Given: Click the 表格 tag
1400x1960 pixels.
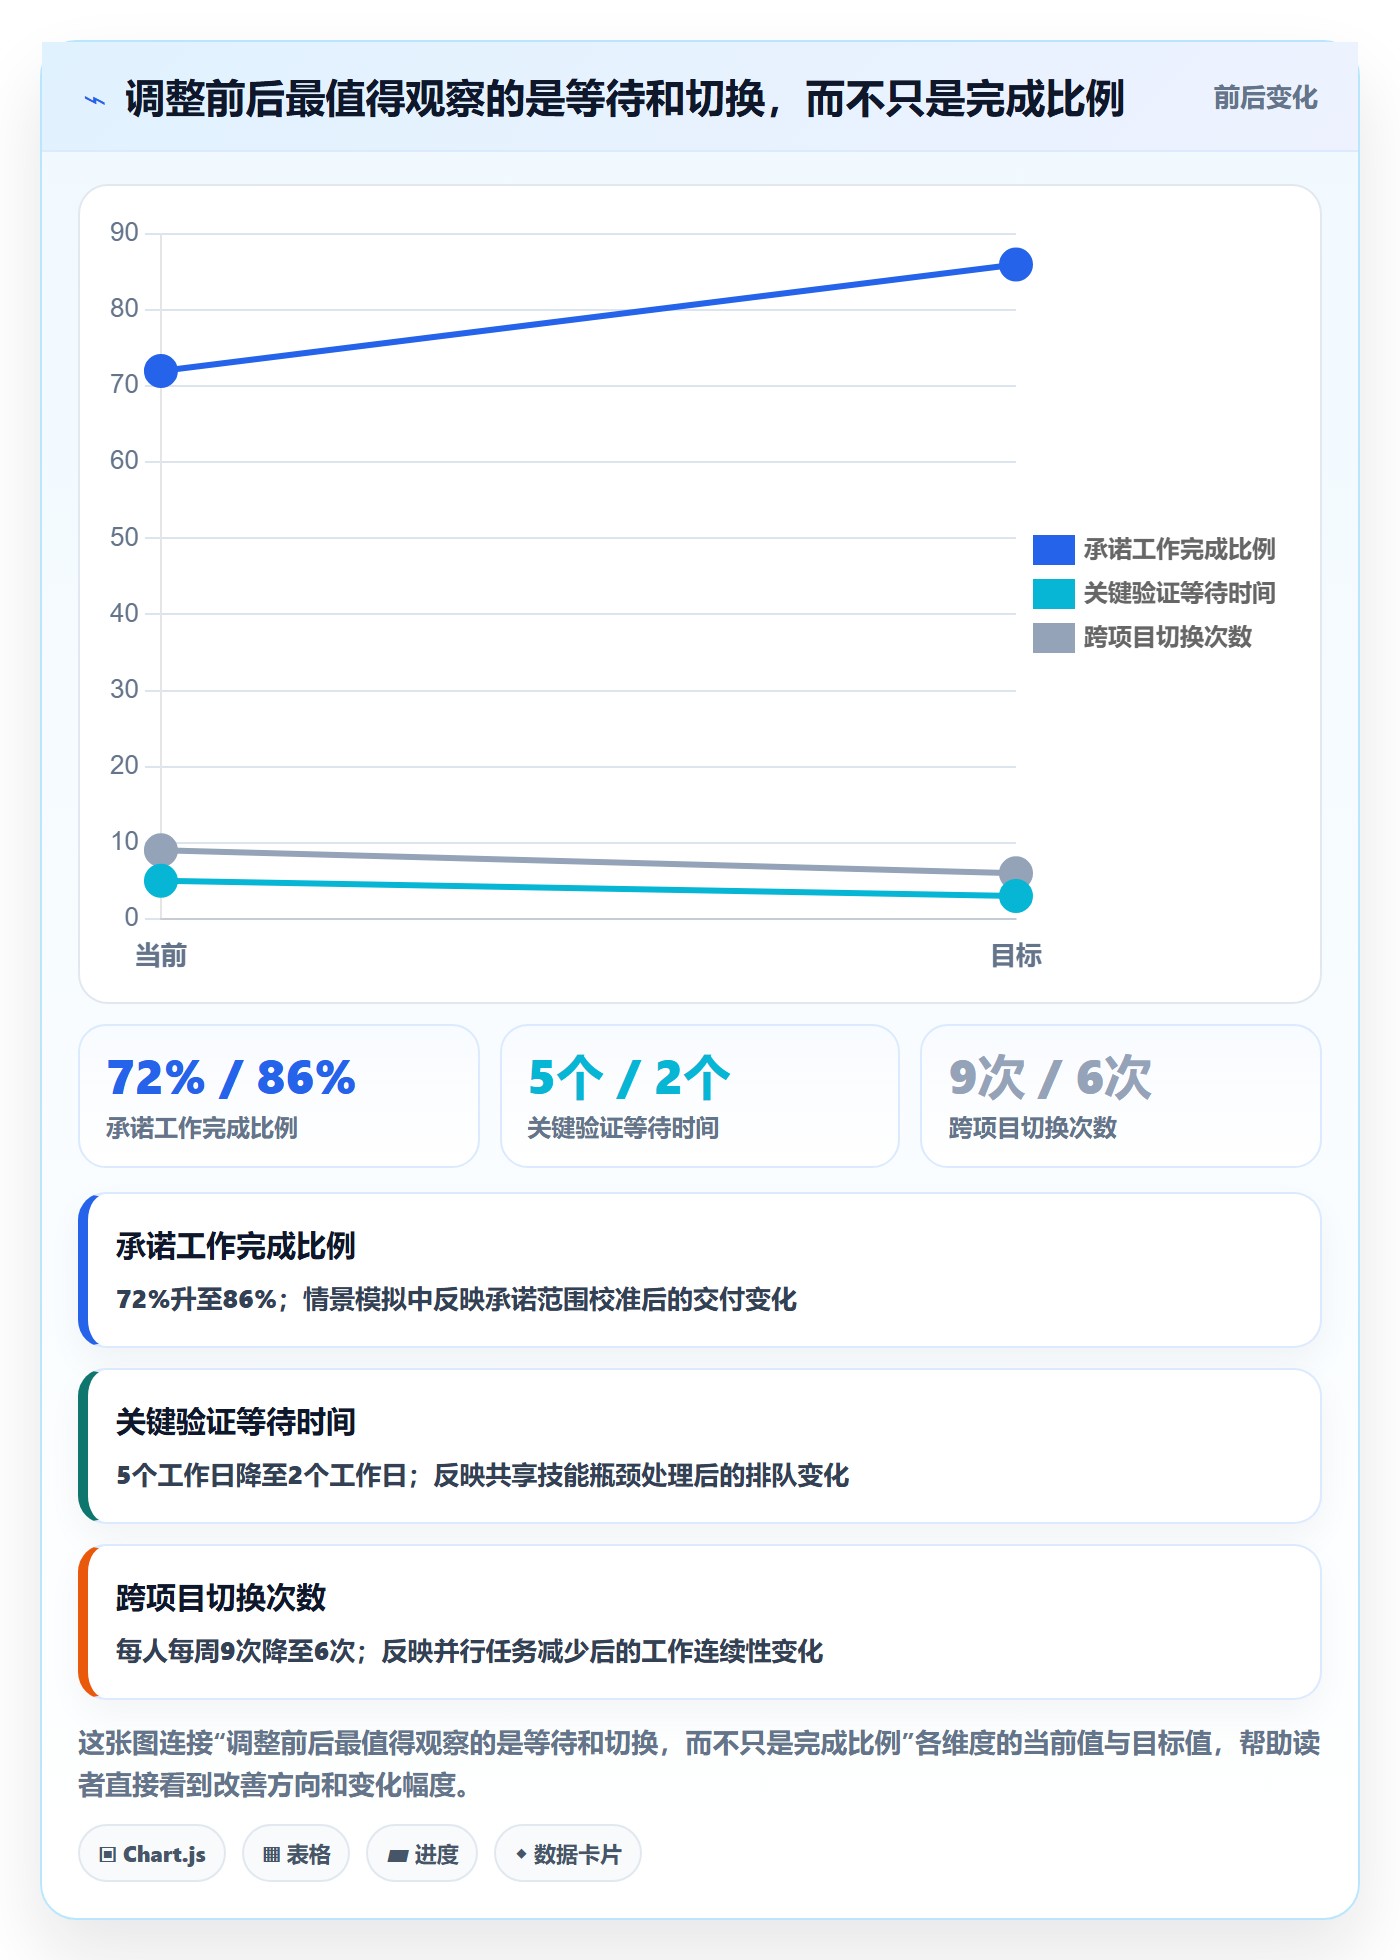Looking at the screenshot, I should [x=296, y=1854].
